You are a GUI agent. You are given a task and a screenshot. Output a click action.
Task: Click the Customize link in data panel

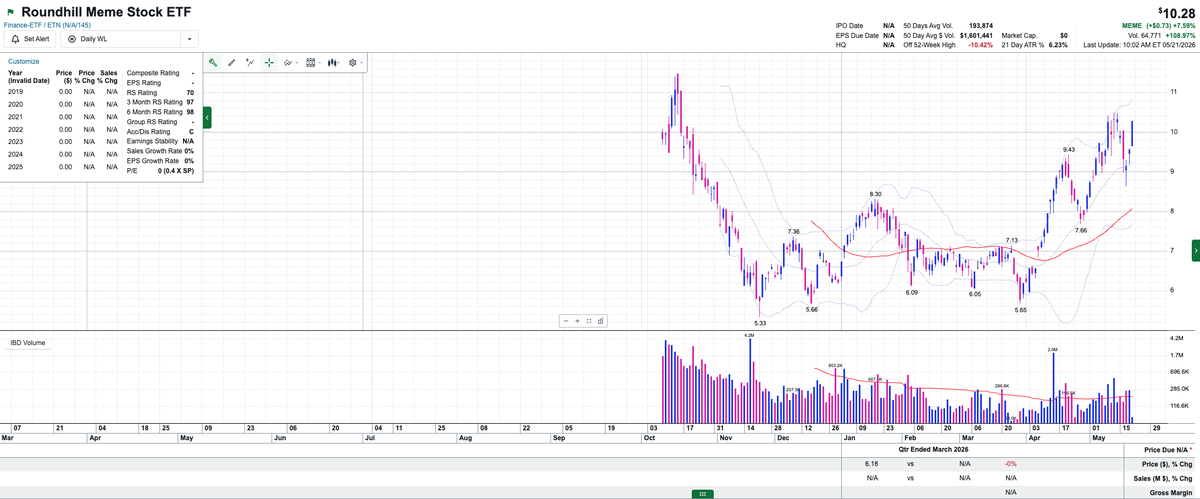23,61
